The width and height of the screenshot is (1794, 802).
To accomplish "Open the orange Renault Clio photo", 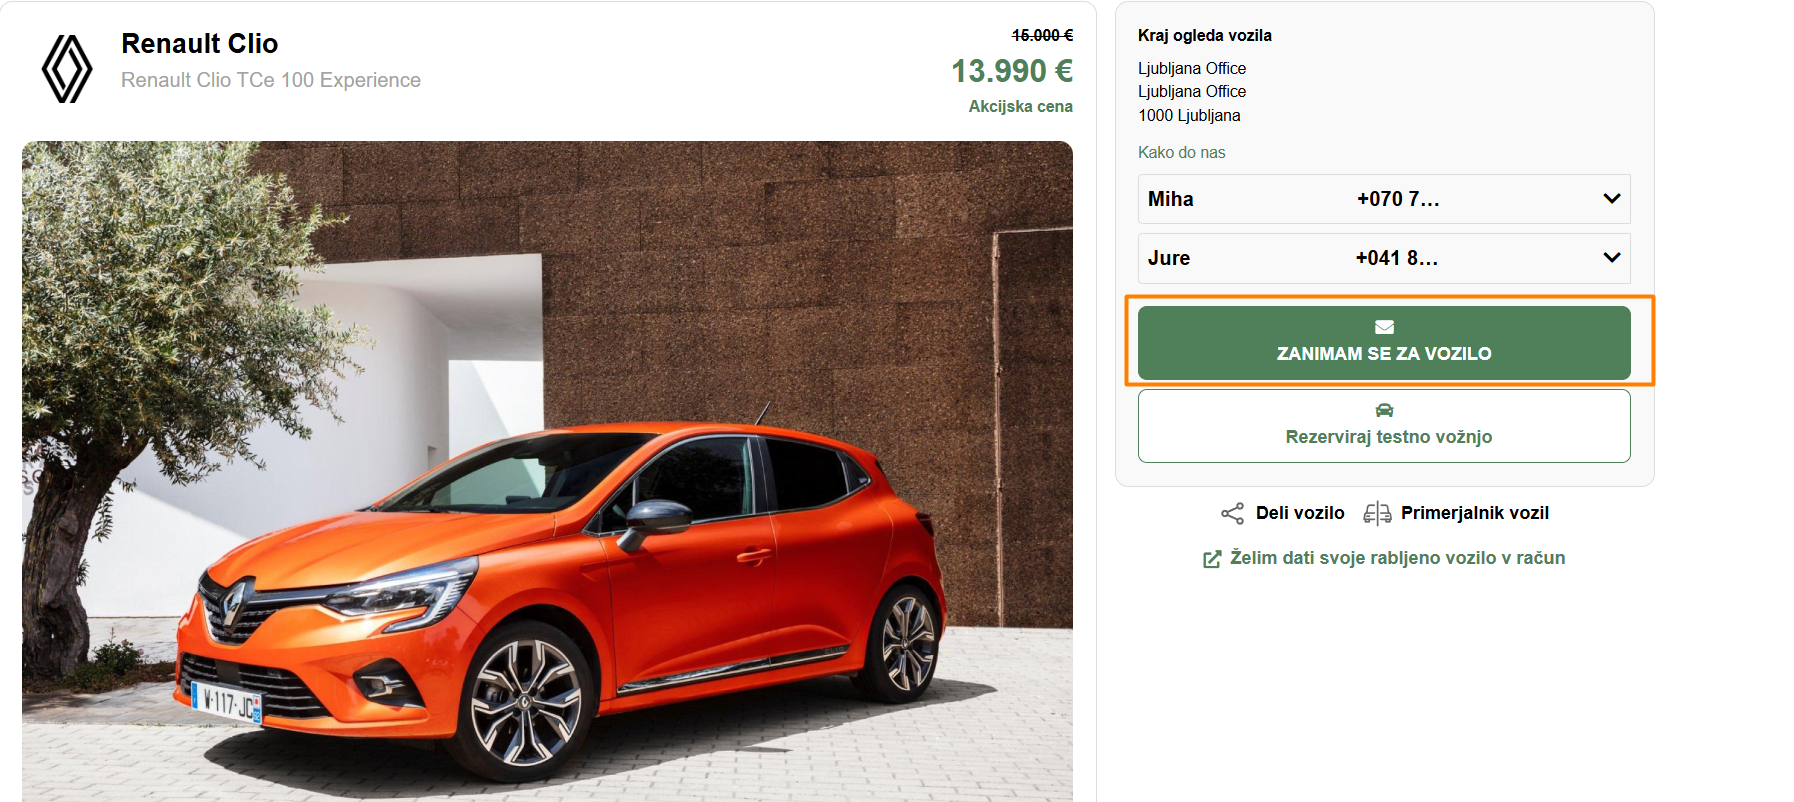I will [547, 471].
